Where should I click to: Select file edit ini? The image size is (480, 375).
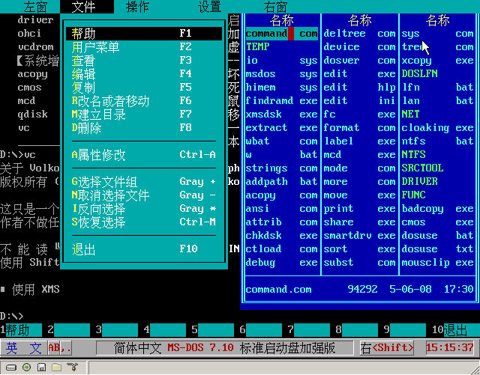pyautogui.click(x=360, y=101)
